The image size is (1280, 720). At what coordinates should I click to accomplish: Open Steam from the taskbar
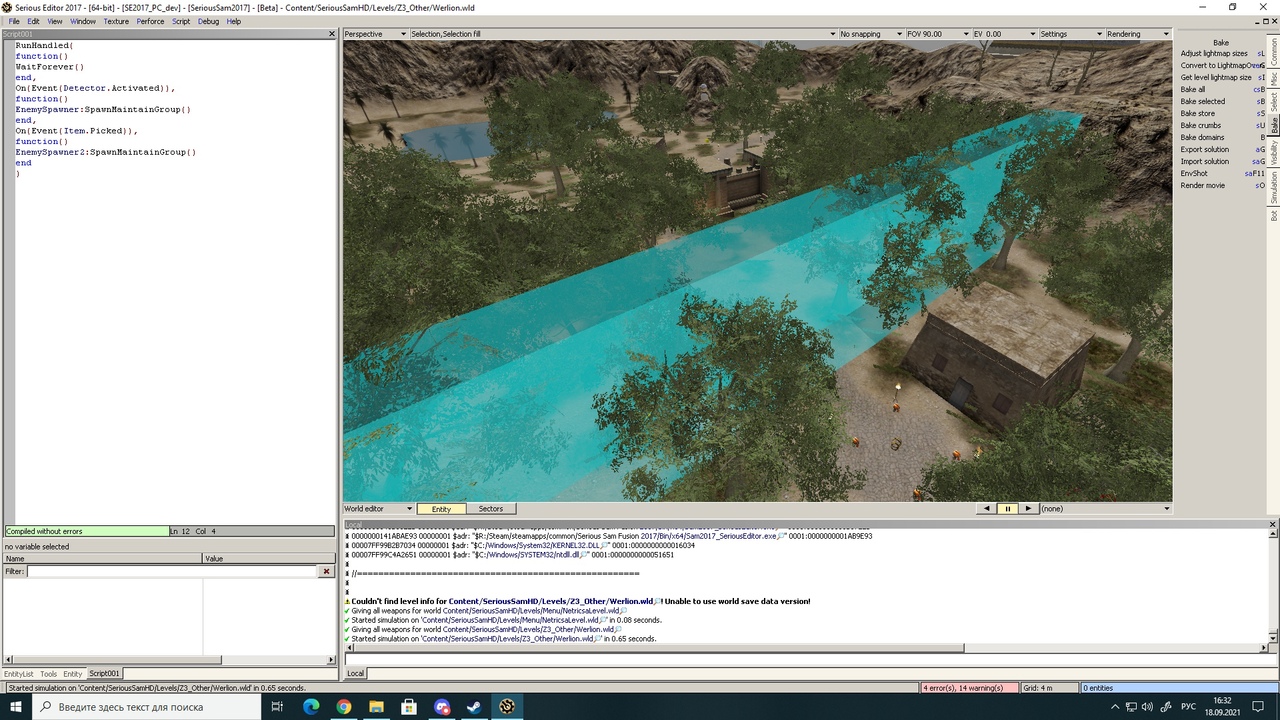tap(474, 707)
